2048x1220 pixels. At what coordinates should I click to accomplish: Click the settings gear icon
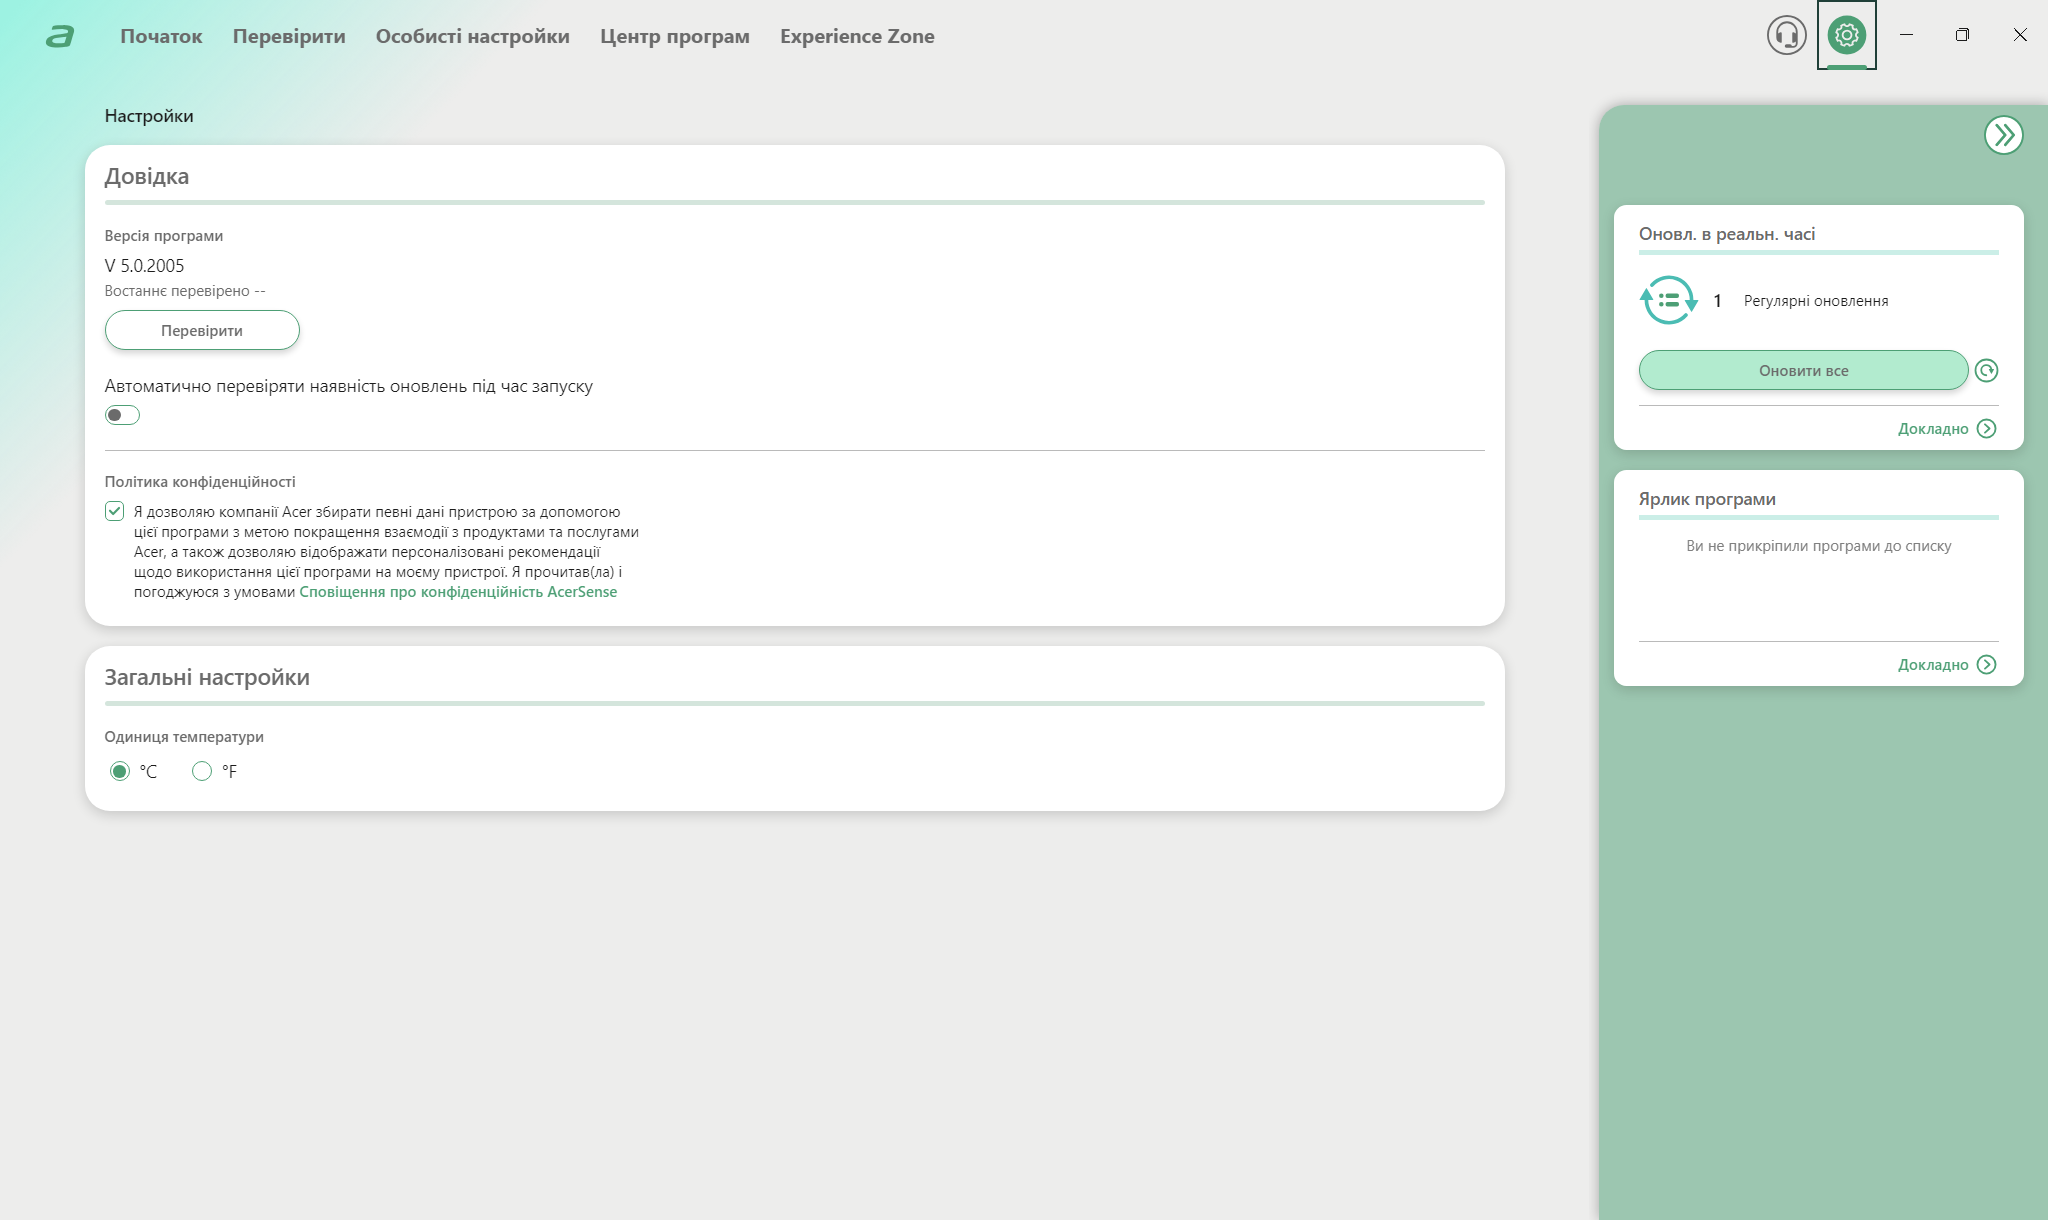(x=1846, y=36)
